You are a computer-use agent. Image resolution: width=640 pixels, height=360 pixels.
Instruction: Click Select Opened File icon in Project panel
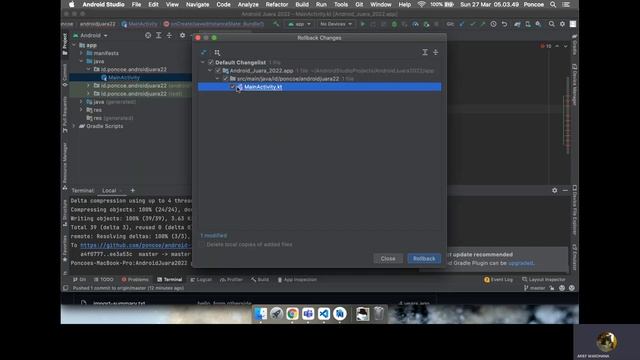click(x=148, y=36)
